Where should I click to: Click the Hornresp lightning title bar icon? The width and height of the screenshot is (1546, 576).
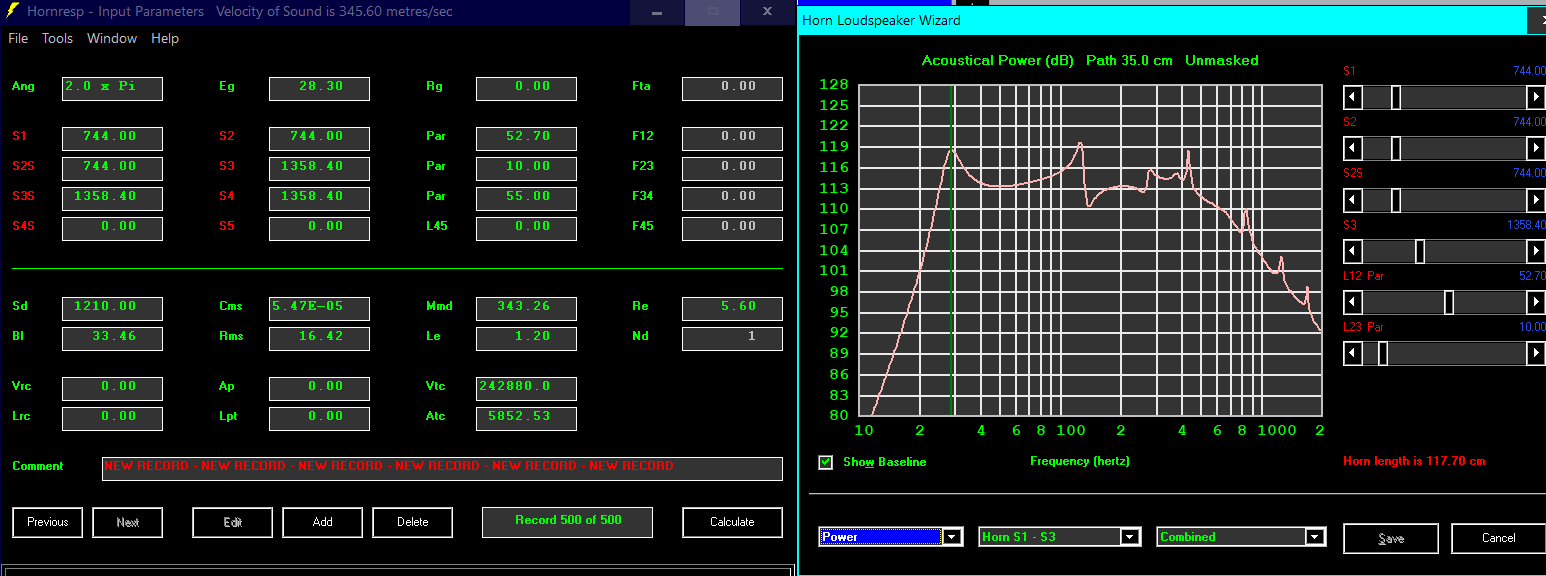pyautogui.click(x=13, y=11)
